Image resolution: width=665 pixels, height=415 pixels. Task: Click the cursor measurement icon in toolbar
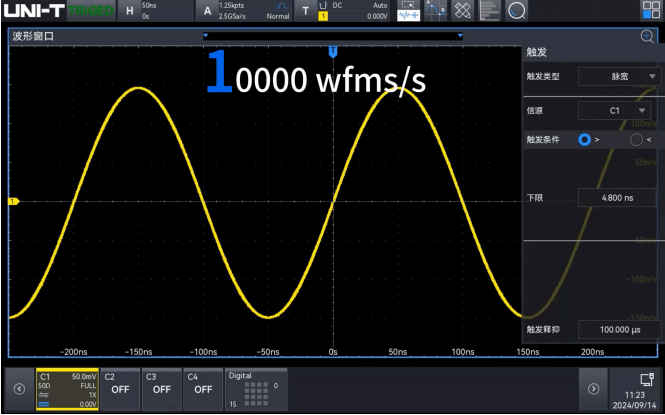coord(435,11)
